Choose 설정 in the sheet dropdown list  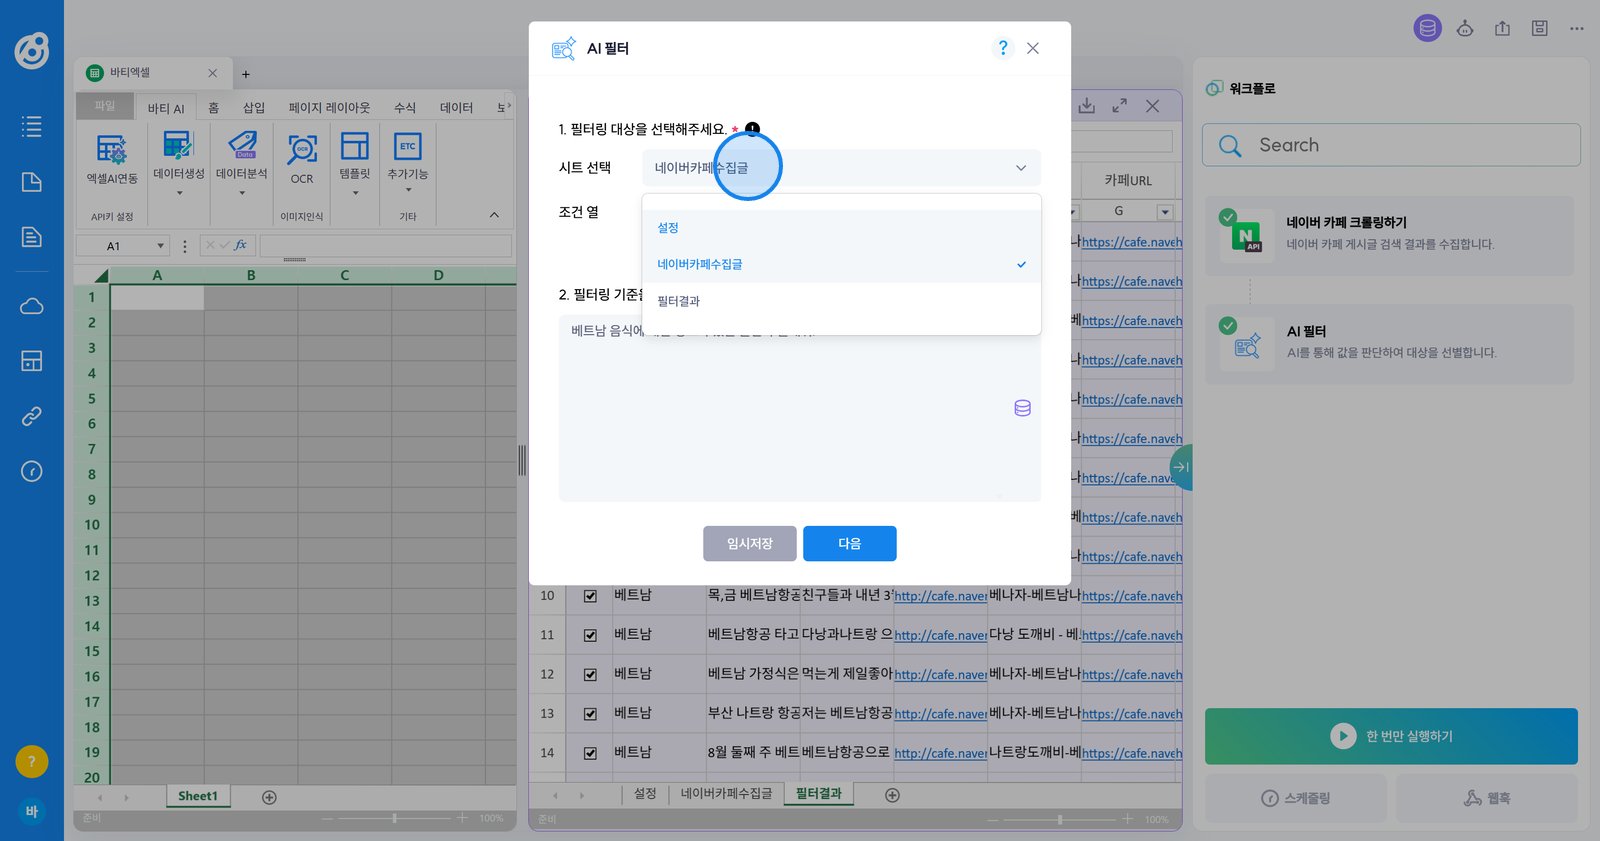coord(841,228)
